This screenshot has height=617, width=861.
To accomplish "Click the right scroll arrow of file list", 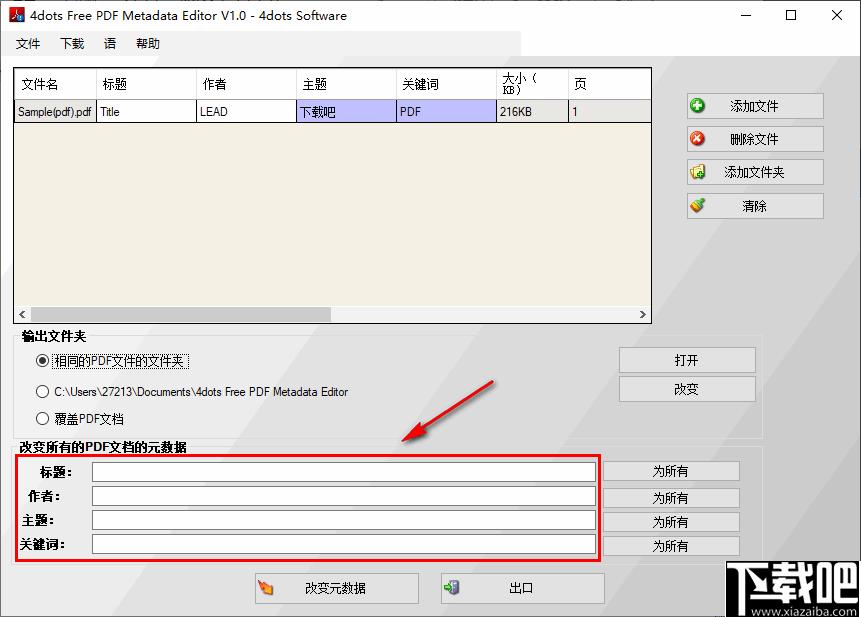I will (642, 314).
